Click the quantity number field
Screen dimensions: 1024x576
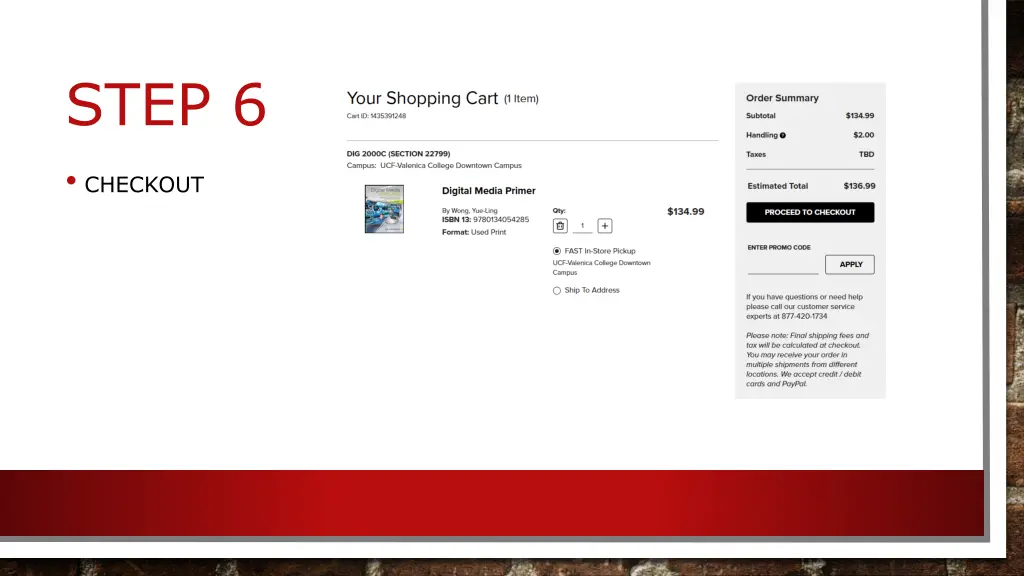click(583, 226)
